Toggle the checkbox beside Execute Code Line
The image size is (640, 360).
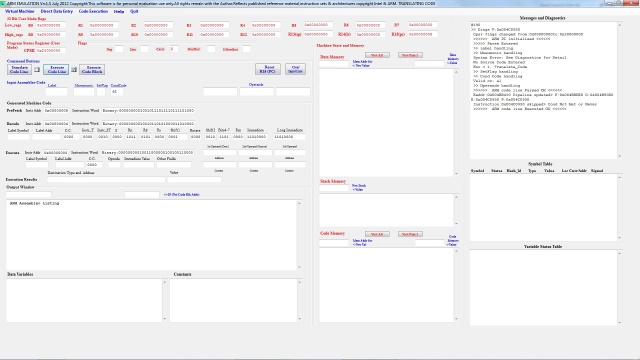74,70
